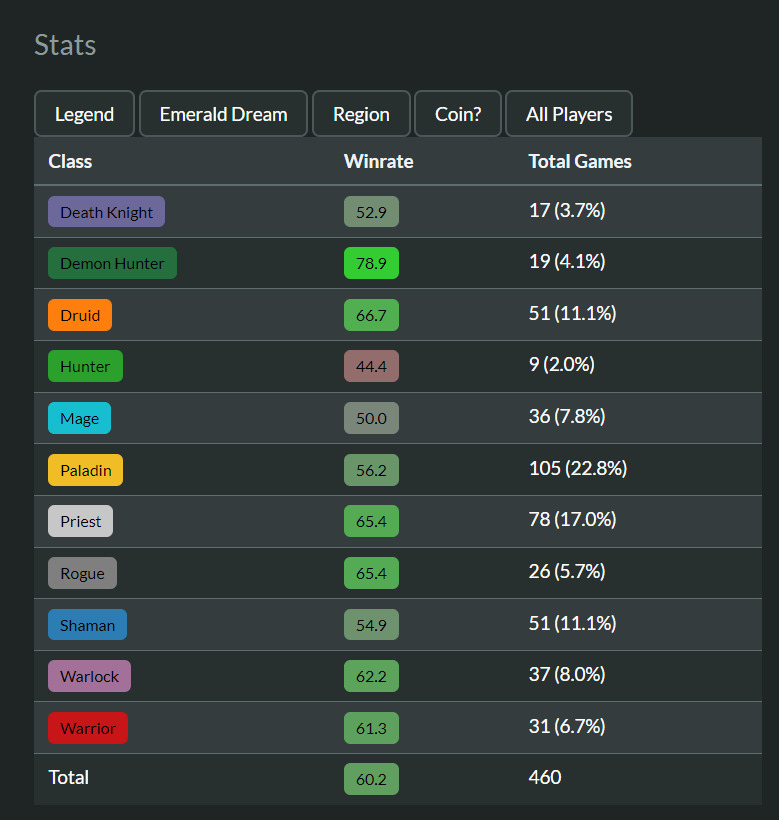
Task: Choose the Mage class badge
Action: point(79,418)
